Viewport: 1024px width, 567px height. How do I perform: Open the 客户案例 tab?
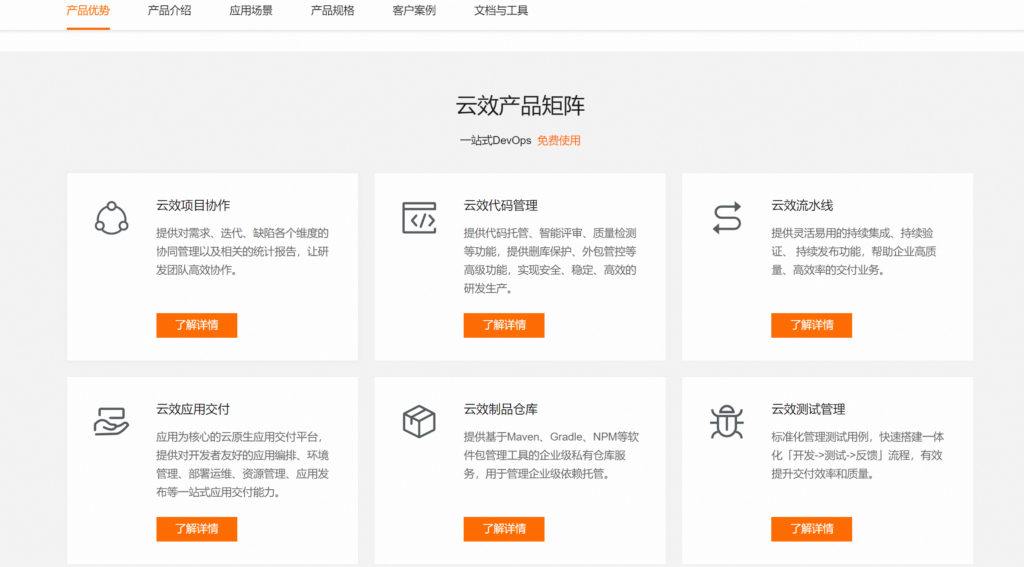pos(414,10)
